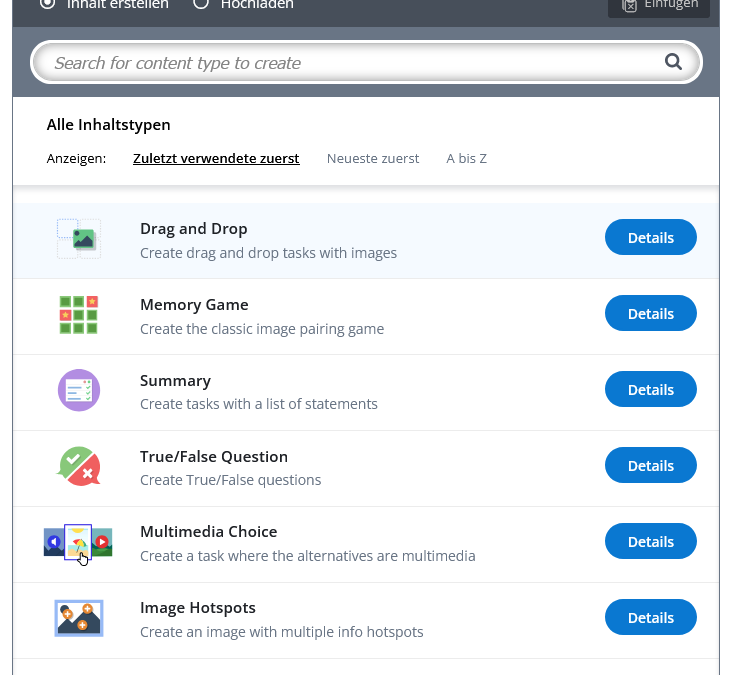The image size is (732, 675).
Task: View Details for Image Hotspots
Action: pos(650,618)
